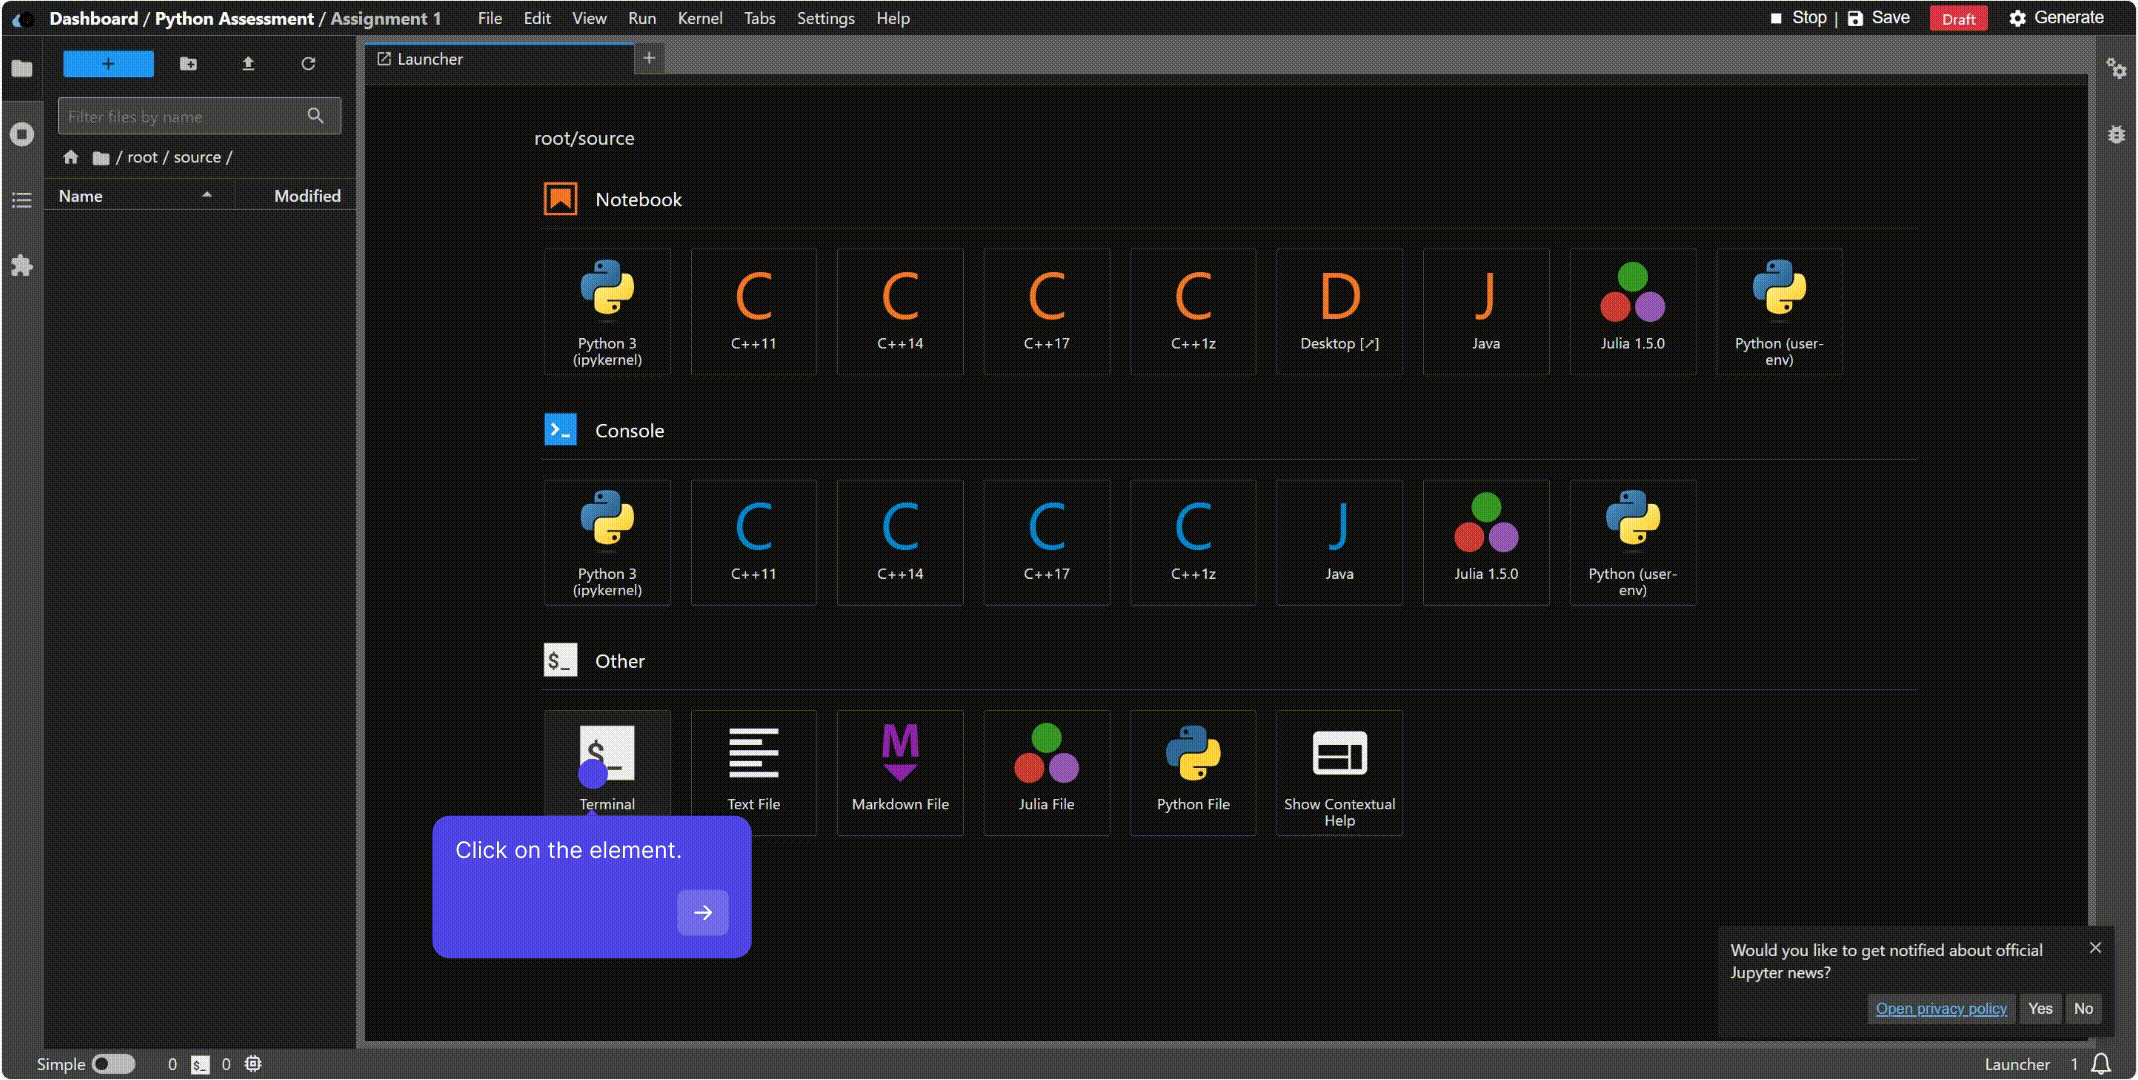Open privacy policy link
Screen dimensions: 2138x1080
point(1941,1008)
